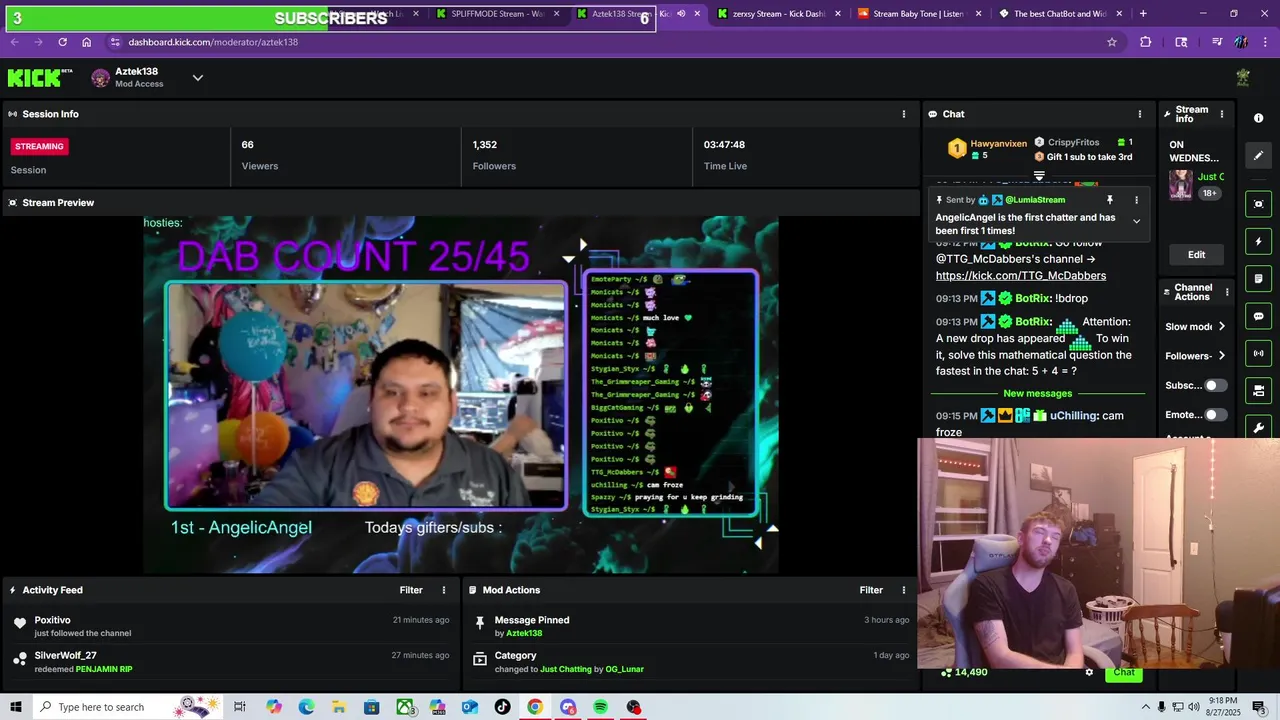Click the 14,490 channel points balance
1280x720 pixels.
click(964, 673)
